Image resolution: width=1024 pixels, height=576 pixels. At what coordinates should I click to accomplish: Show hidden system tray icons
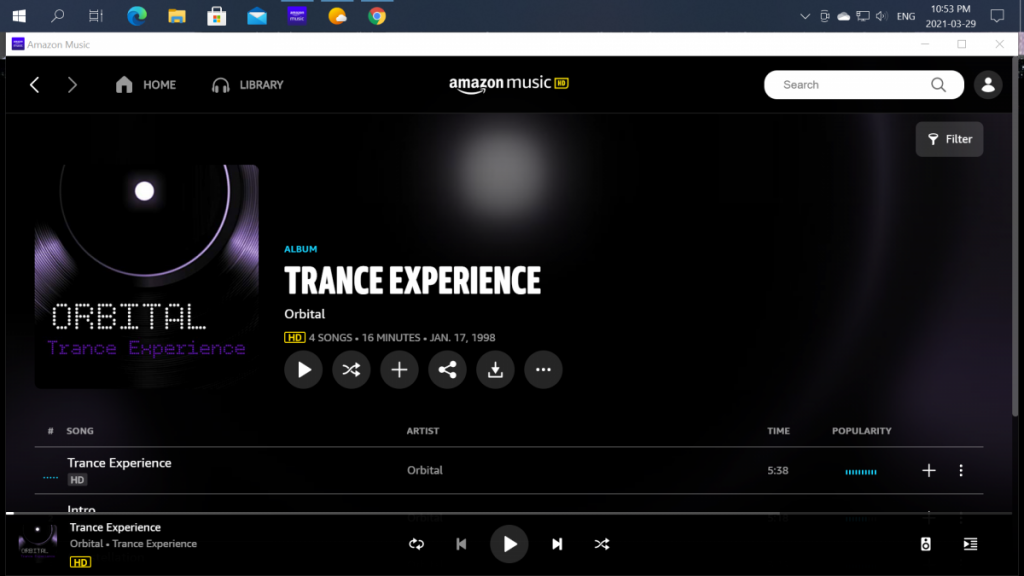(x=805, y=16)
